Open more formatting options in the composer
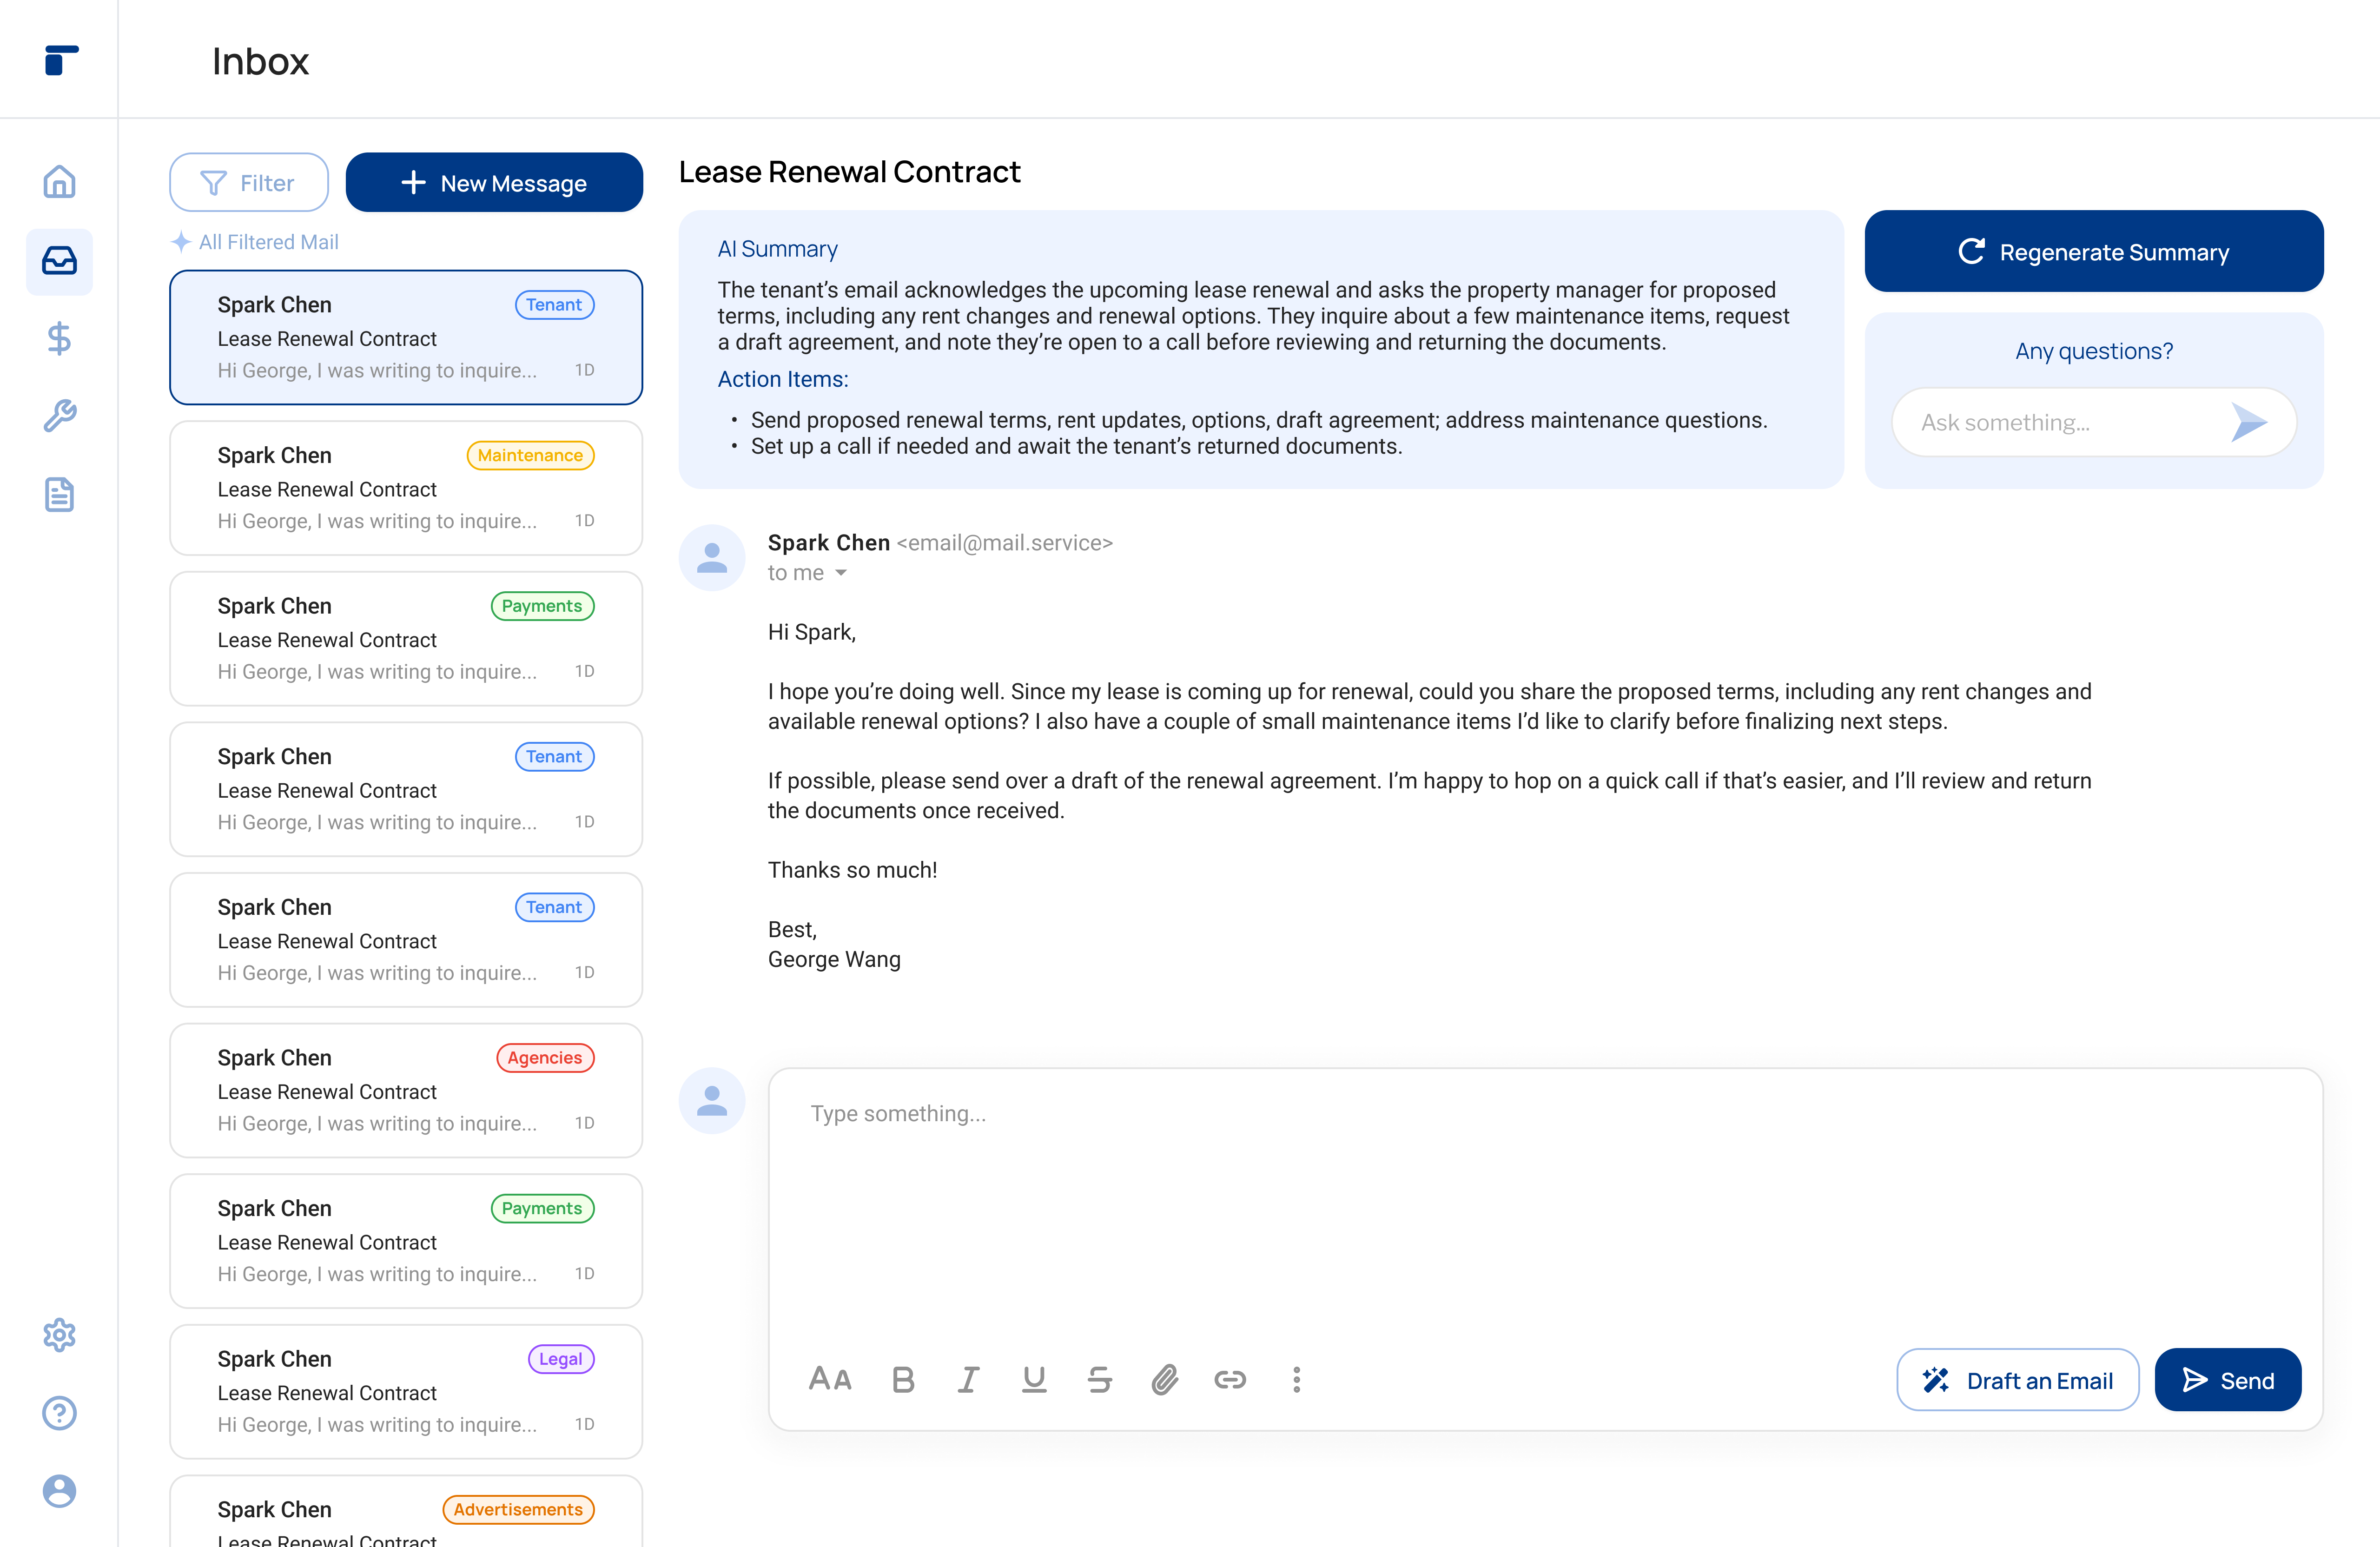2380x1547 pixels. (x=1296, y=1380)
